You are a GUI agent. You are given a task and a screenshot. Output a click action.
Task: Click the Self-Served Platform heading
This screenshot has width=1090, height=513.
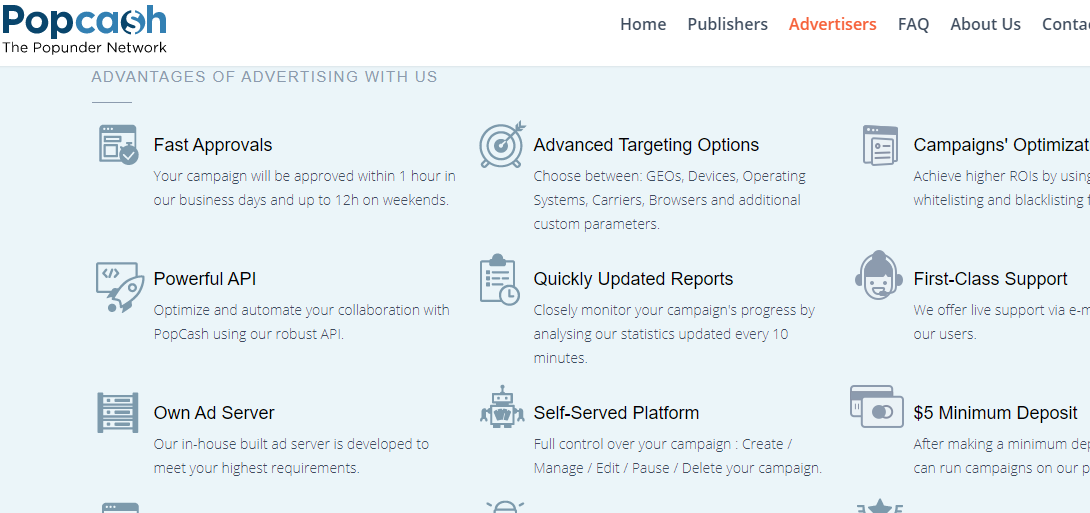tap(616, 413)
